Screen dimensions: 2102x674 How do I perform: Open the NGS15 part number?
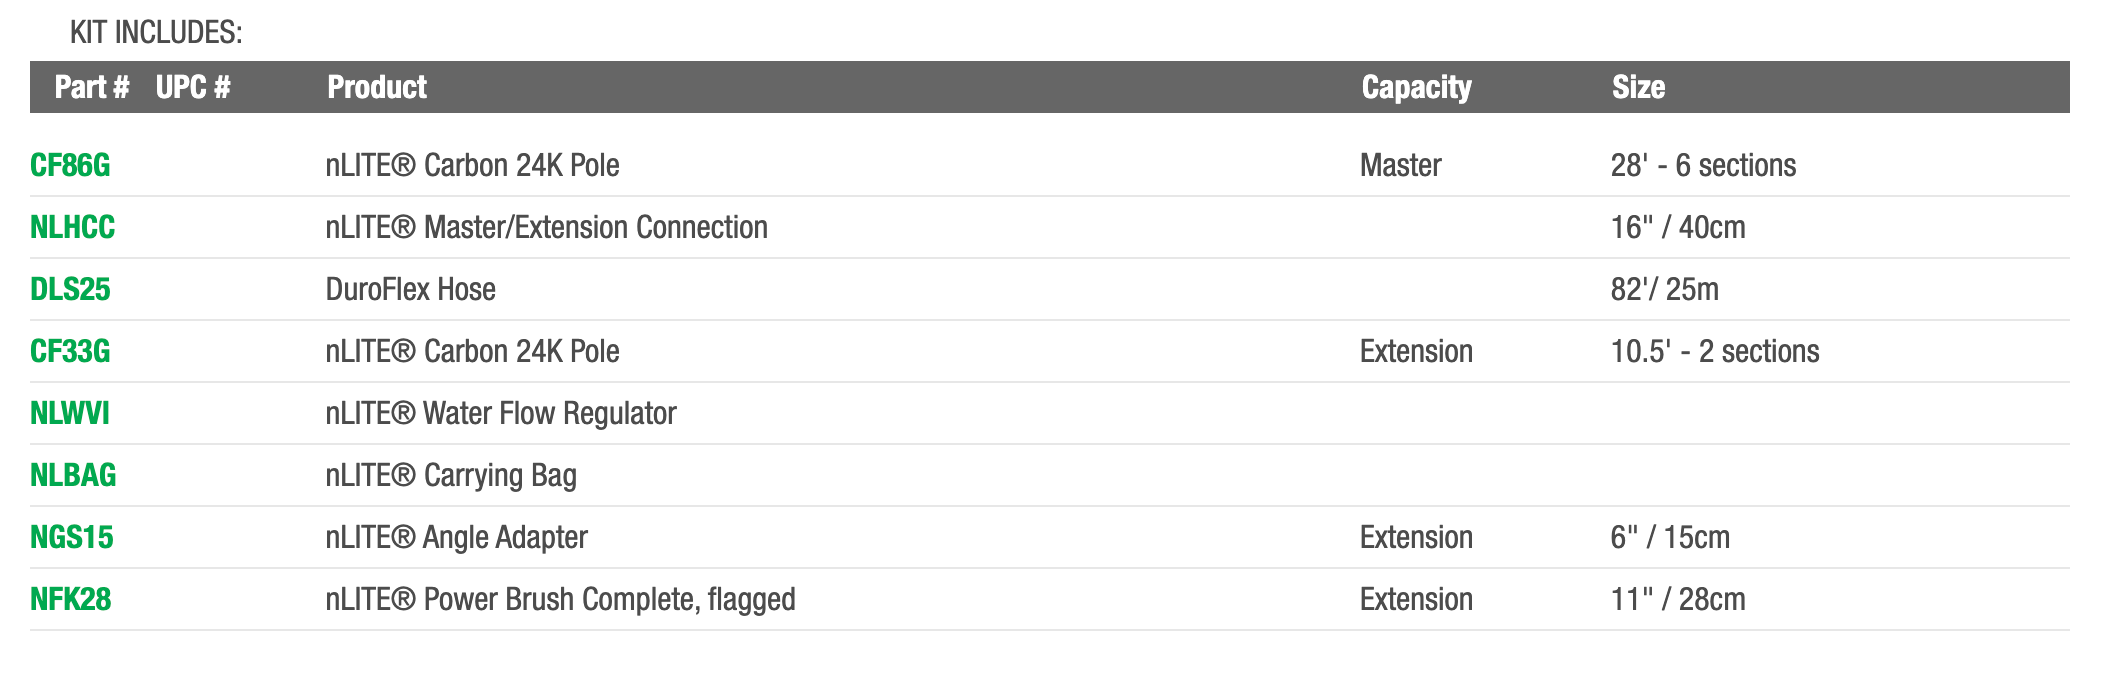[x=72, y=537]
